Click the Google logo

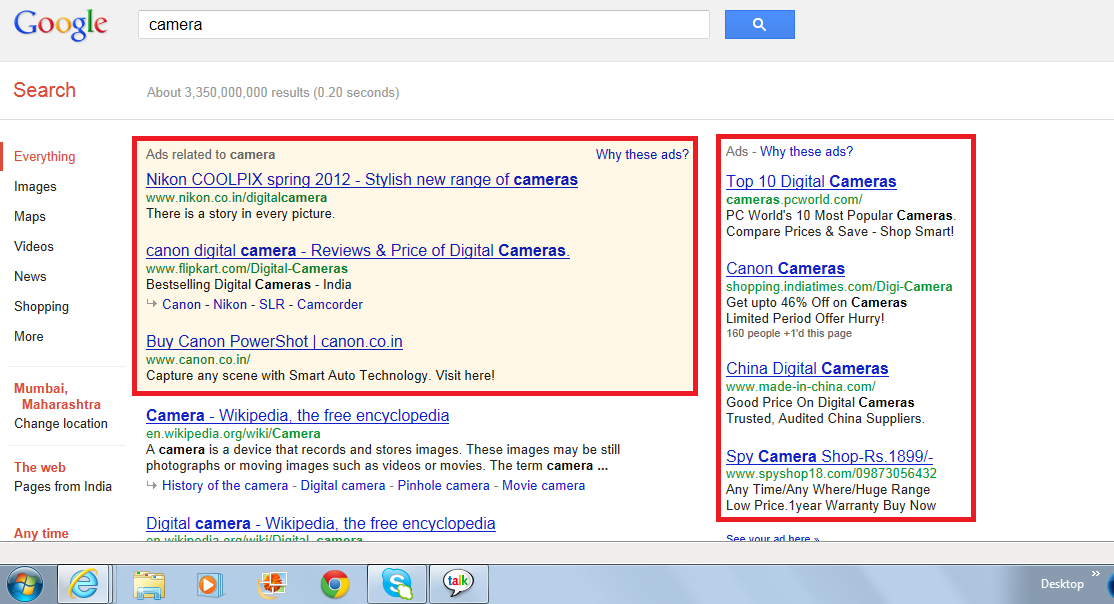[60, 25]
